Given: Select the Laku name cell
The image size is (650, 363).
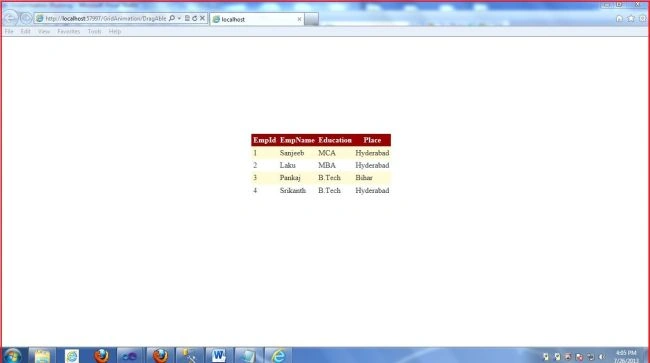Looking at the screenshot, I should click(288, 165).
